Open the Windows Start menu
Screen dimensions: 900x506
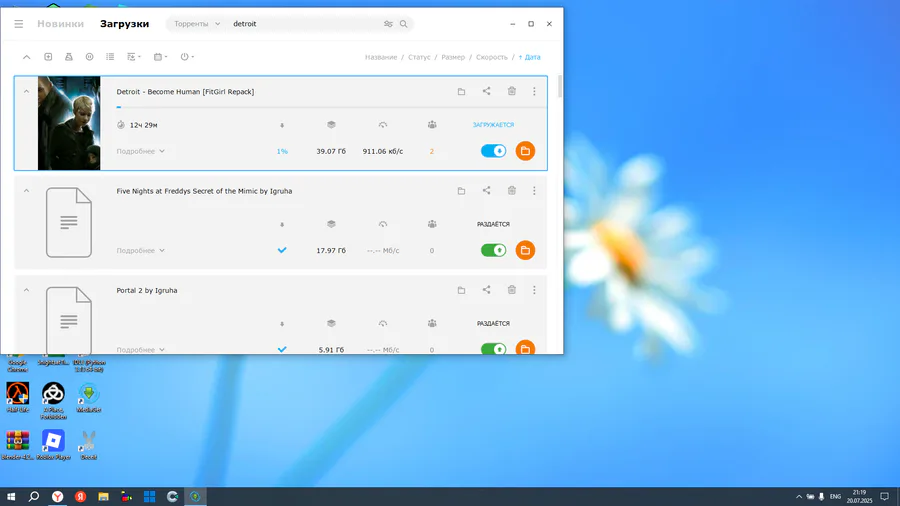coord(11,497)
